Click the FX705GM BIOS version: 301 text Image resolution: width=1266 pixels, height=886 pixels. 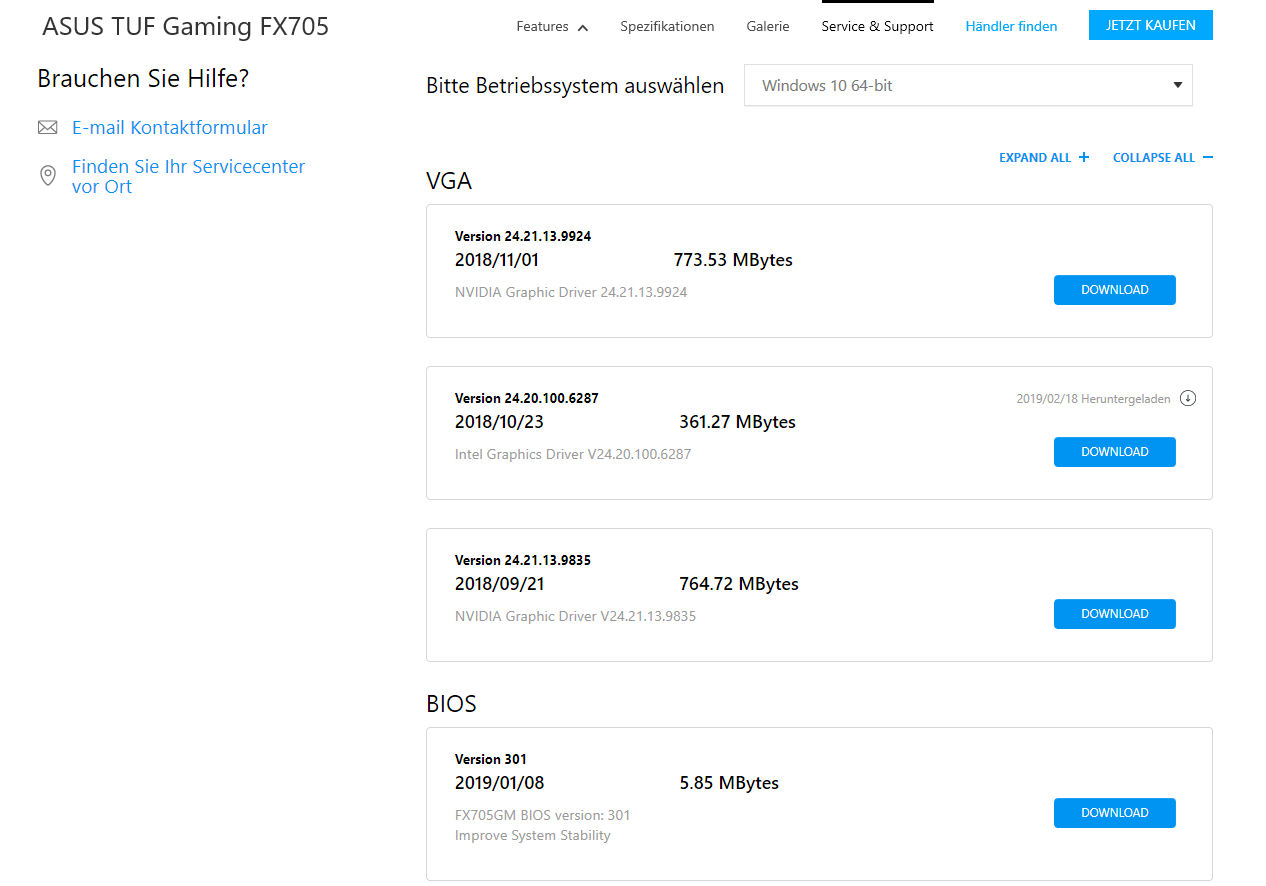click(x=543, y=816)
